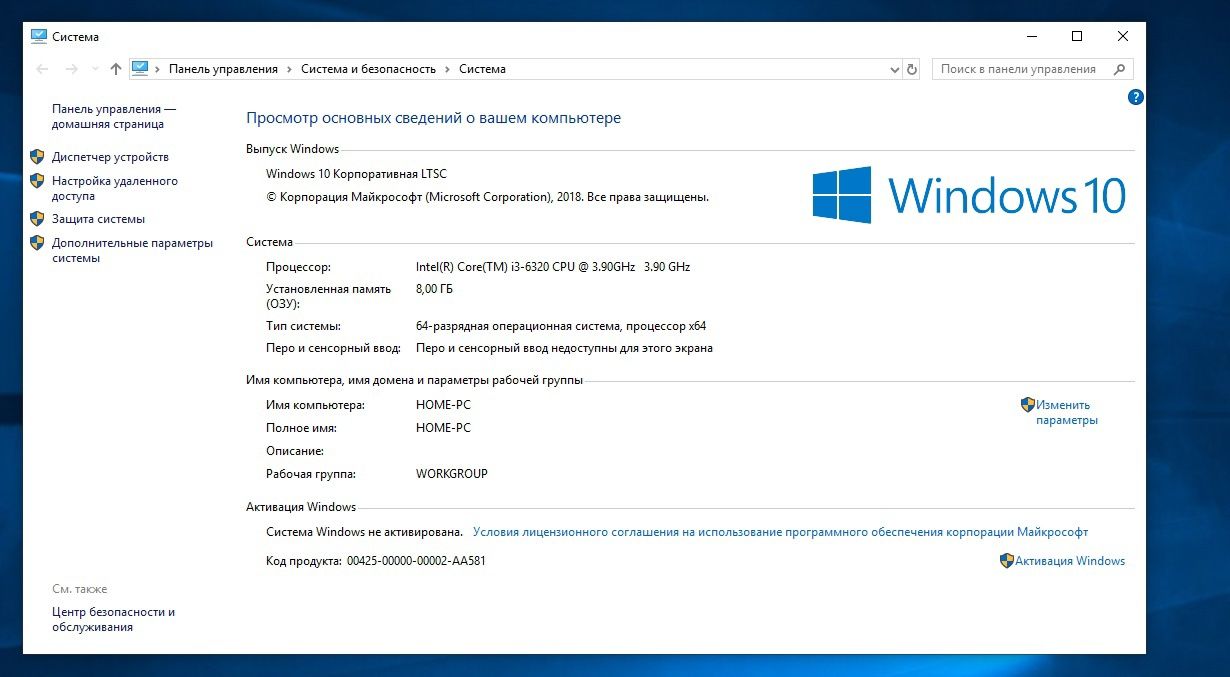Screen dimensions: 1230x677
Task: Open 'Защита системы' link
Action: tap(98, 219)
